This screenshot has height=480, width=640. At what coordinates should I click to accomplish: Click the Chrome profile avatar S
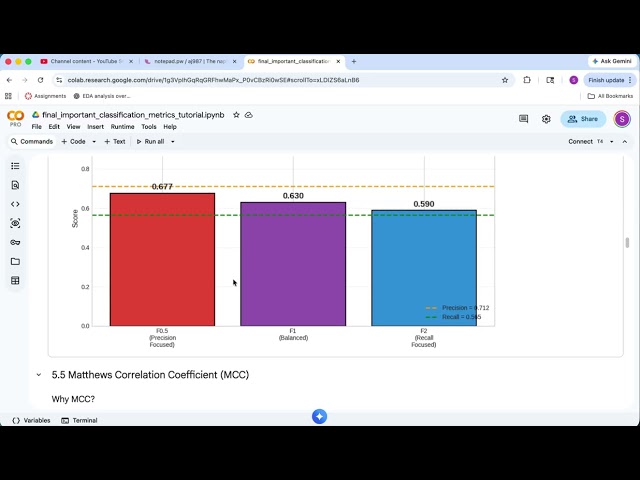[573, 80]
